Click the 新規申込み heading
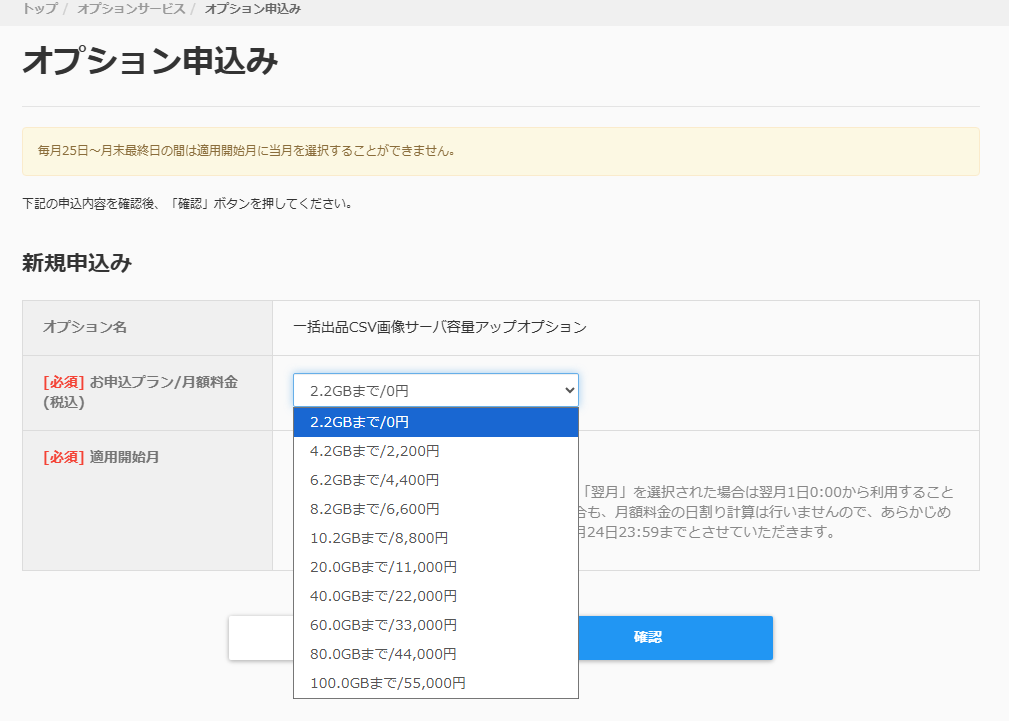The image size is (1009, 721). (x=77, y=263)
